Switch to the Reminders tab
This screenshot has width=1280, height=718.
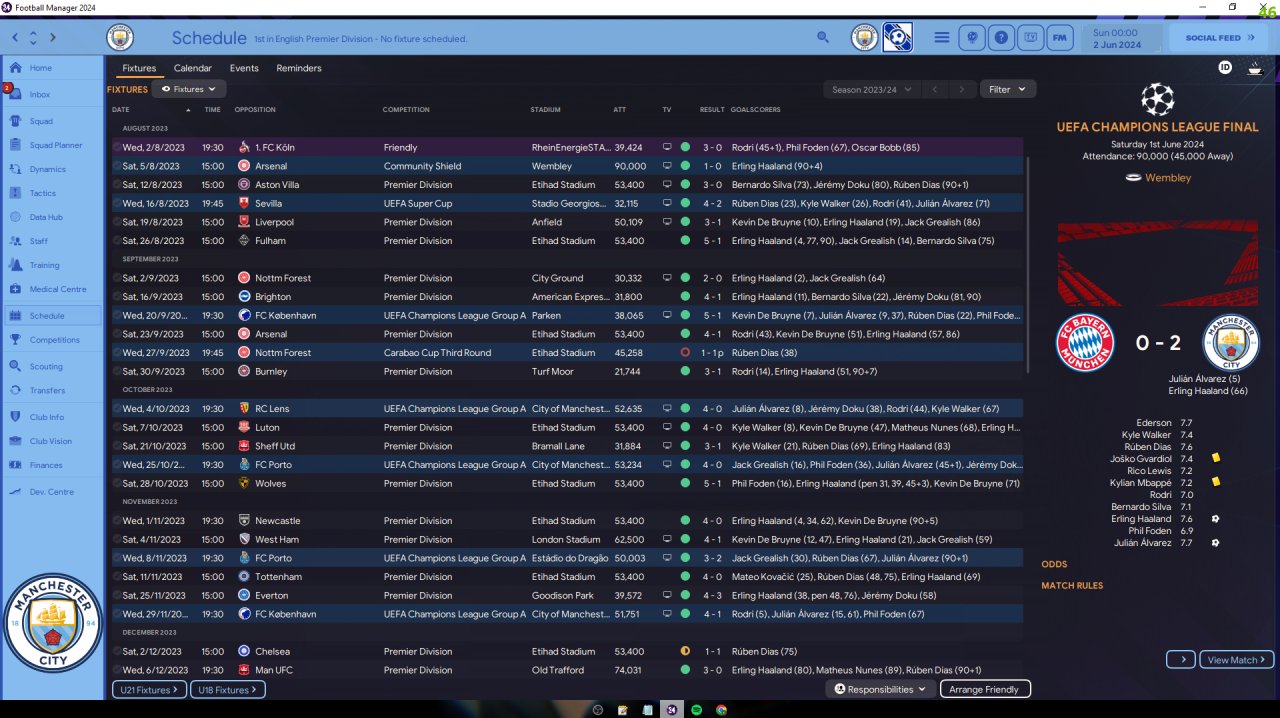299,68
